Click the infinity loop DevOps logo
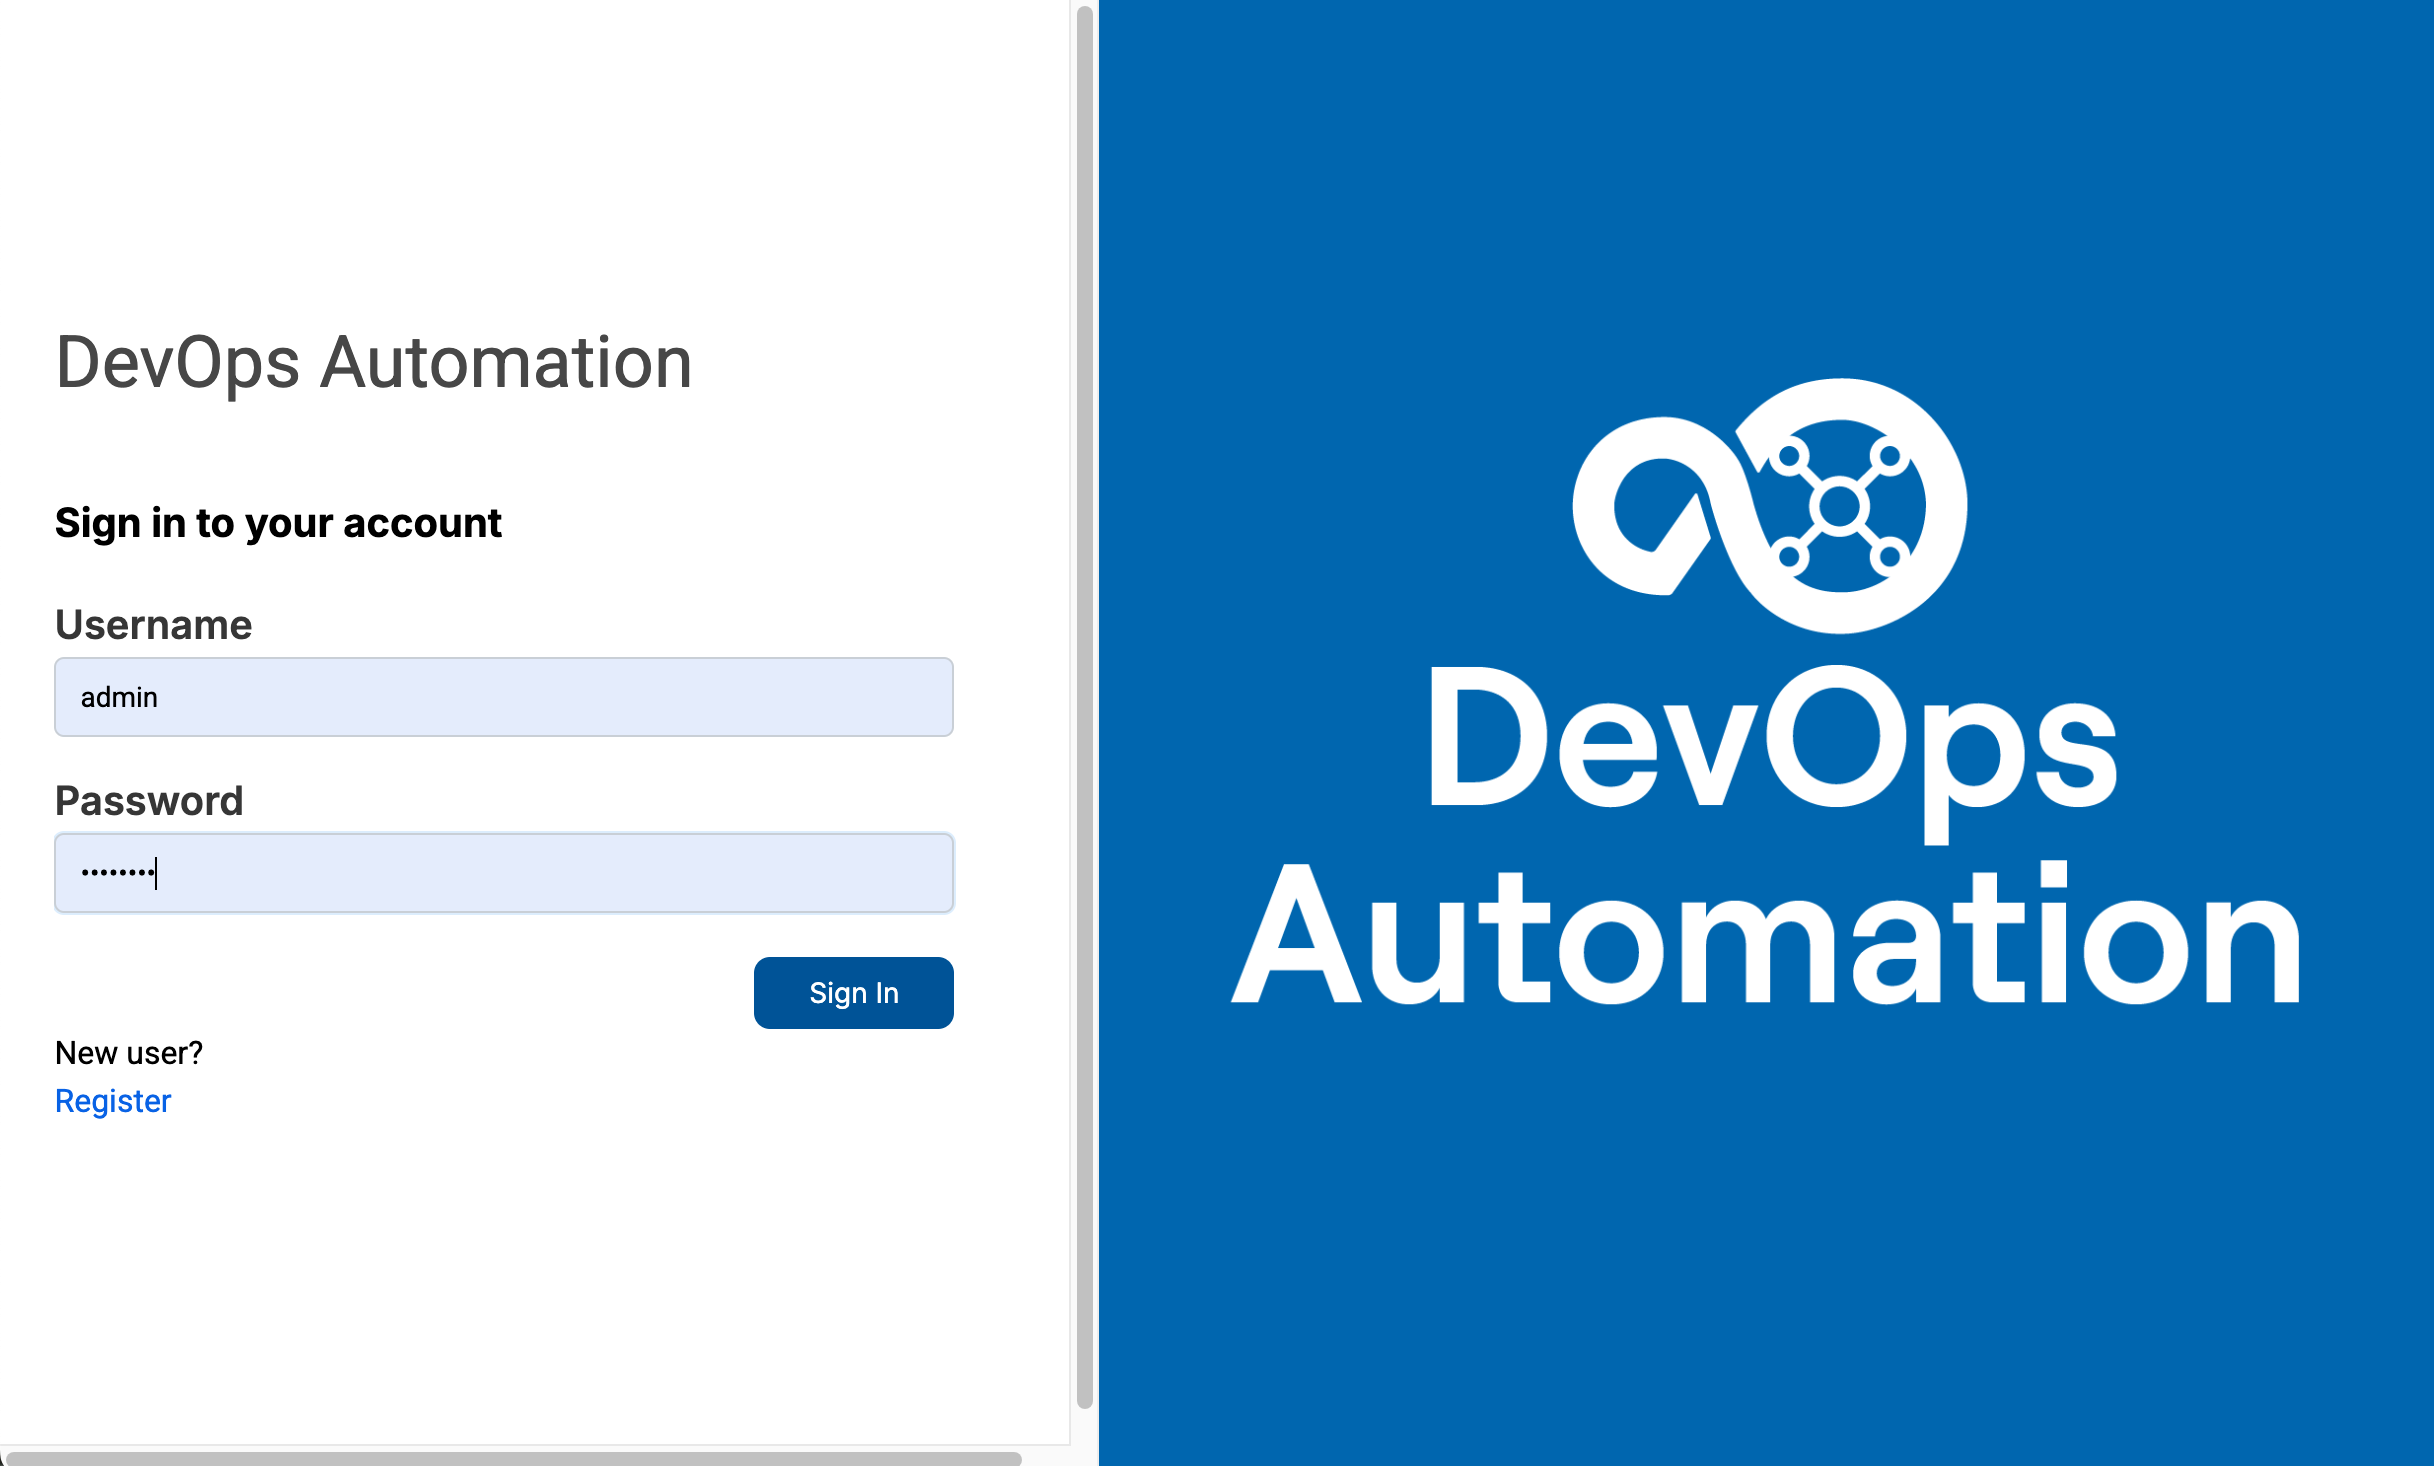 click(x=1769, y=506)
